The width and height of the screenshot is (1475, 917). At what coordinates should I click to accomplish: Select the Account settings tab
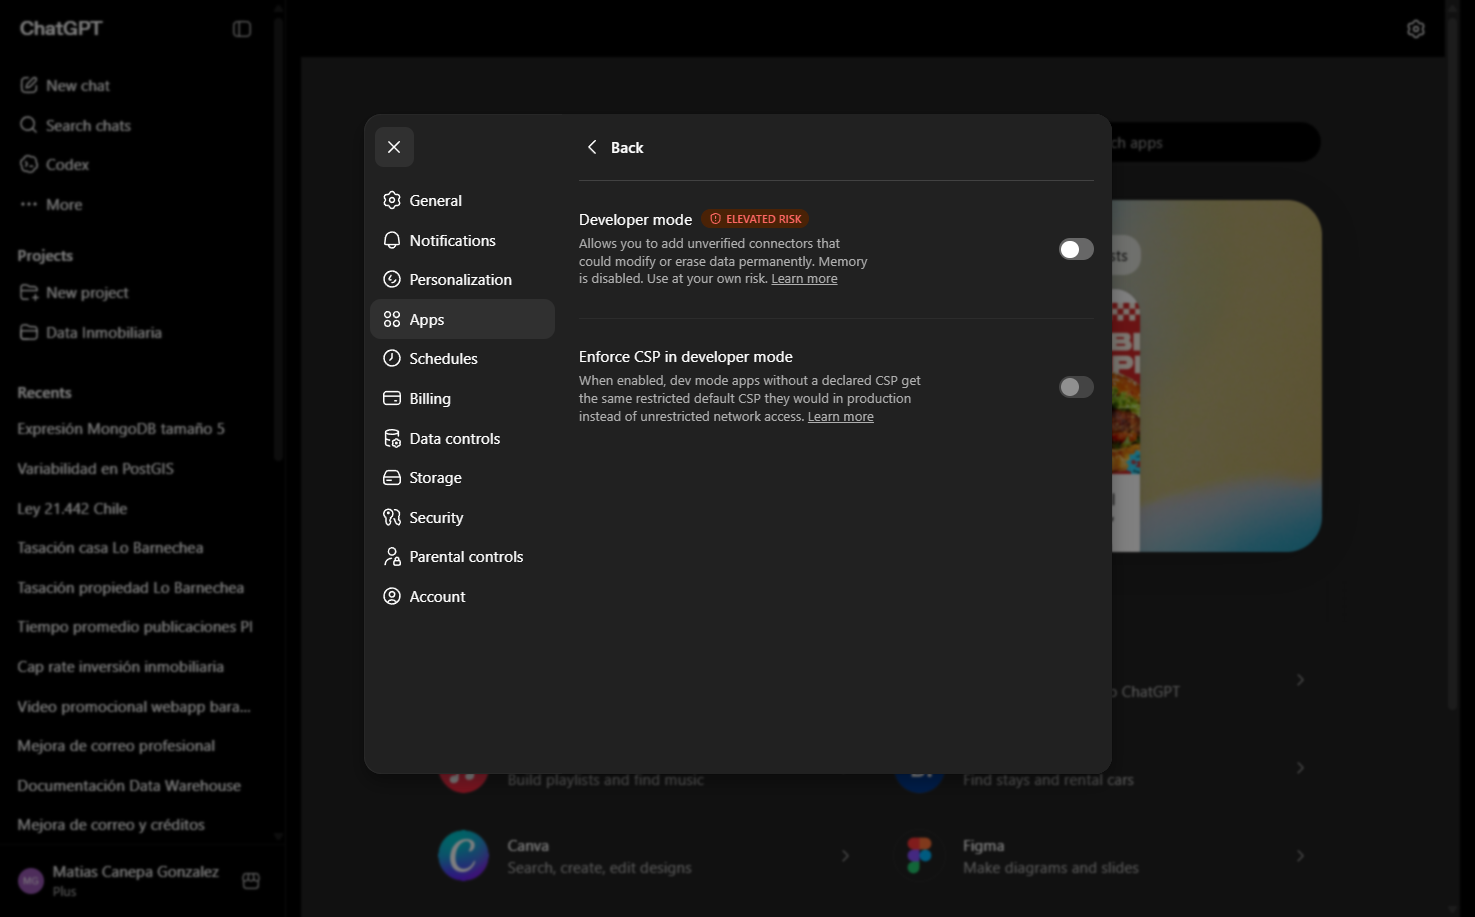462,597
